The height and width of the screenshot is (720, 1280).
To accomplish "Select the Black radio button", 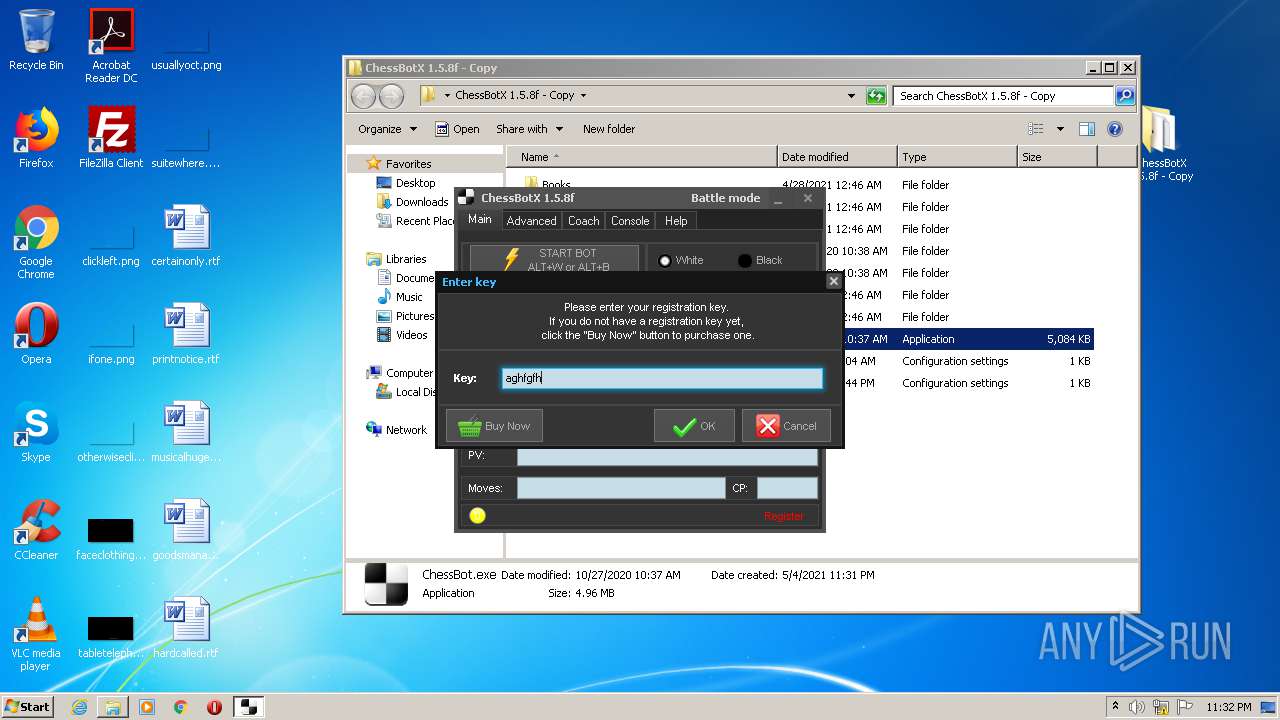I will tap(760, 260).
